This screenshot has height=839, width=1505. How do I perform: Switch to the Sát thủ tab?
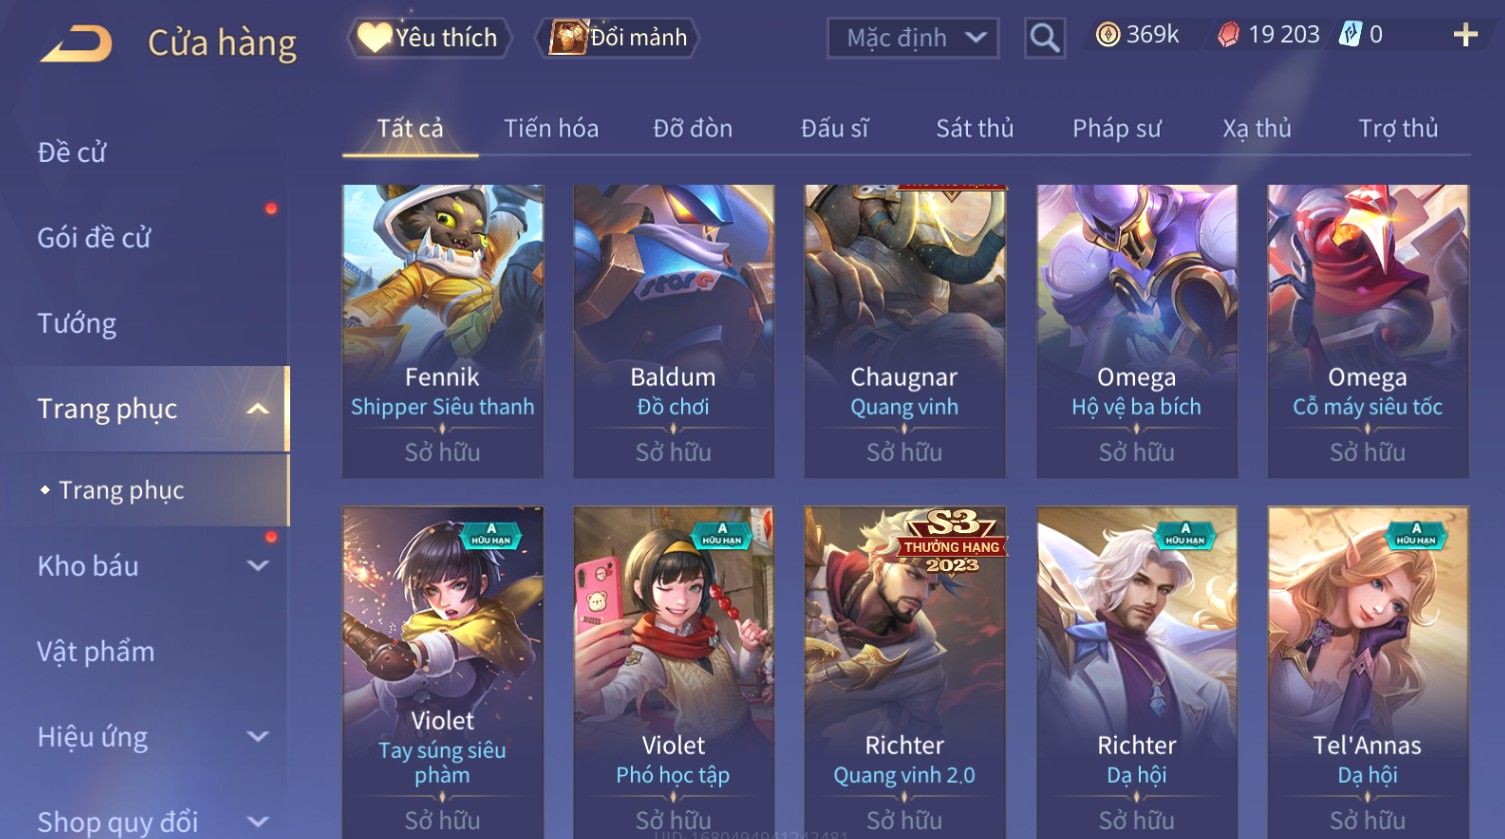click(x=975, y=128)
